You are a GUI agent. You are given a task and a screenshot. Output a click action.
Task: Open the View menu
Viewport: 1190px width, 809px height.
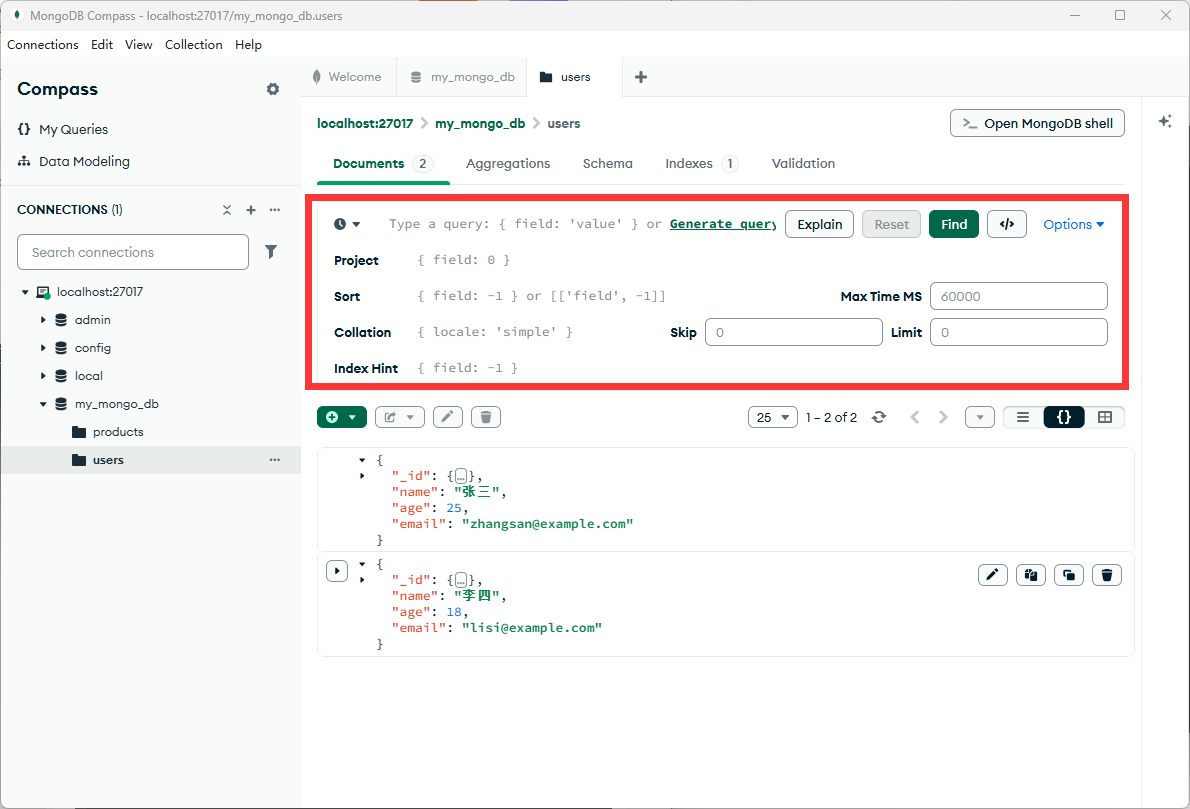(x=138, y=45)
